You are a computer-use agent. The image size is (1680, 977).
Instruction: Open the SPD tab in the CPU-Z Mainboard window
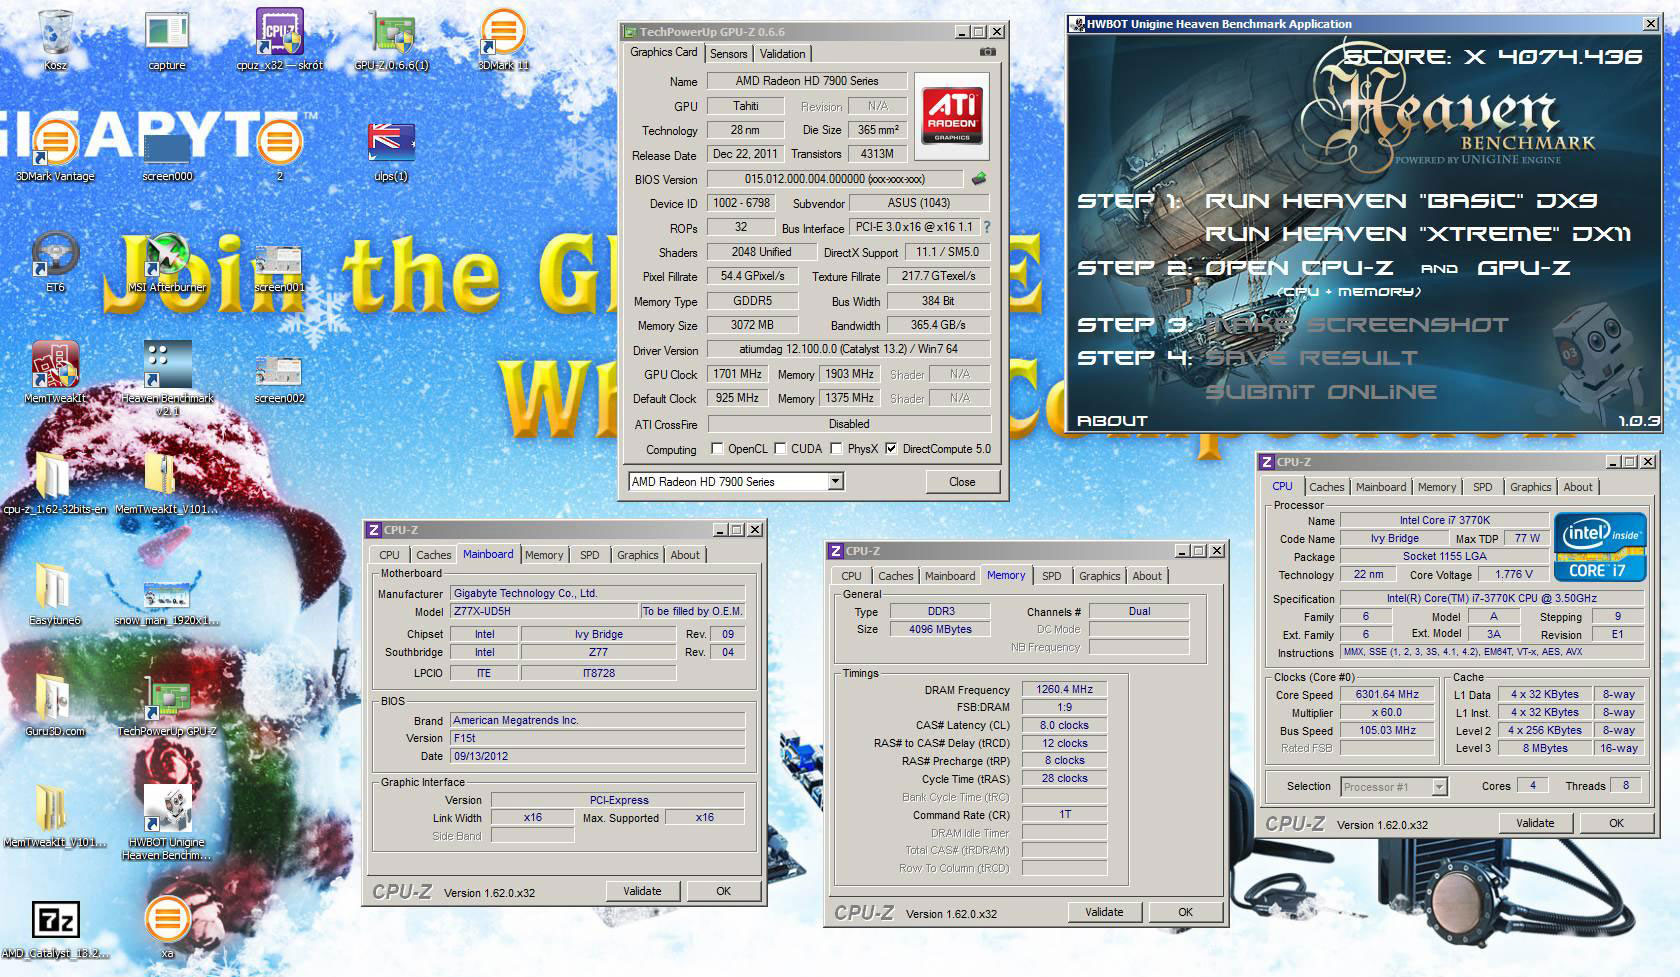pyautogui.click(x=590, y=555)
